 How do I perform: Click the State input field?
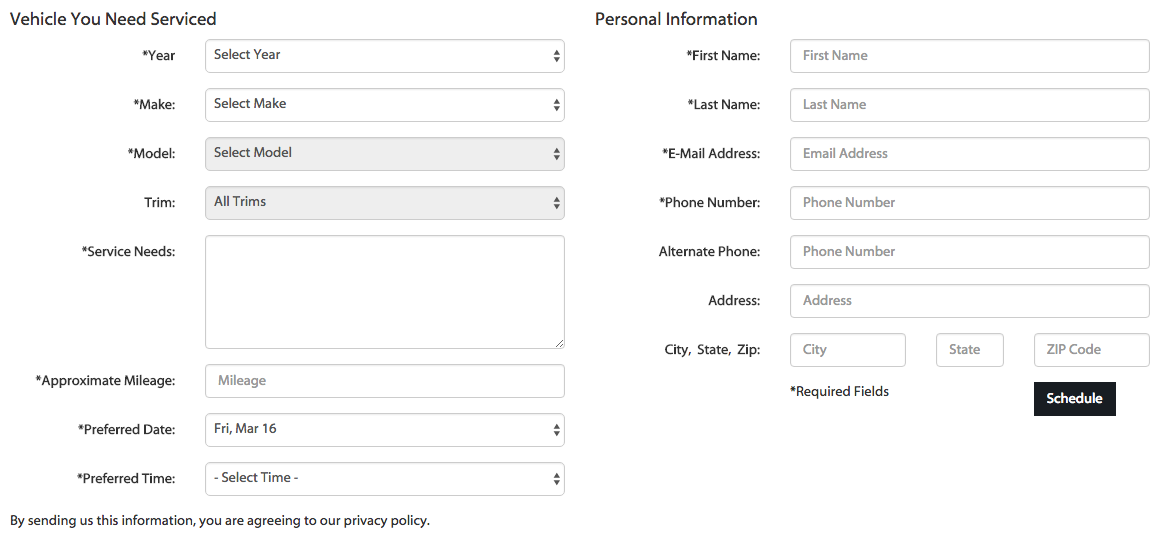point(969,350)
